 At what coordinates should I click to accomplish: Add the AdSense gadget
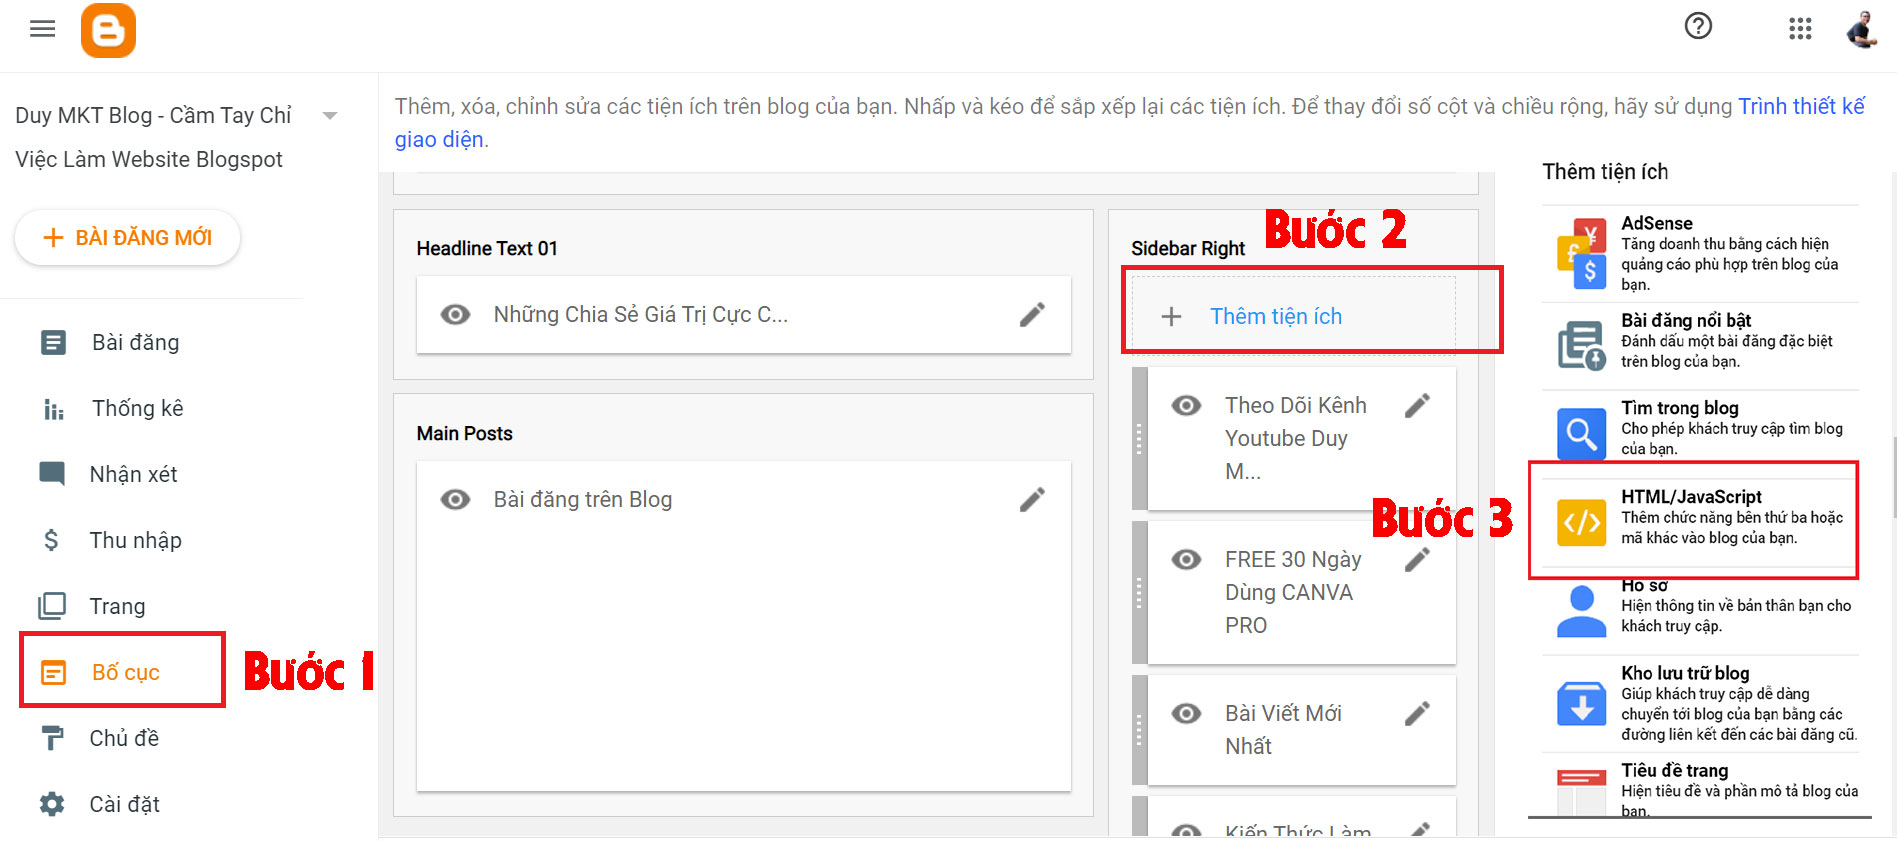point(1700,254)
